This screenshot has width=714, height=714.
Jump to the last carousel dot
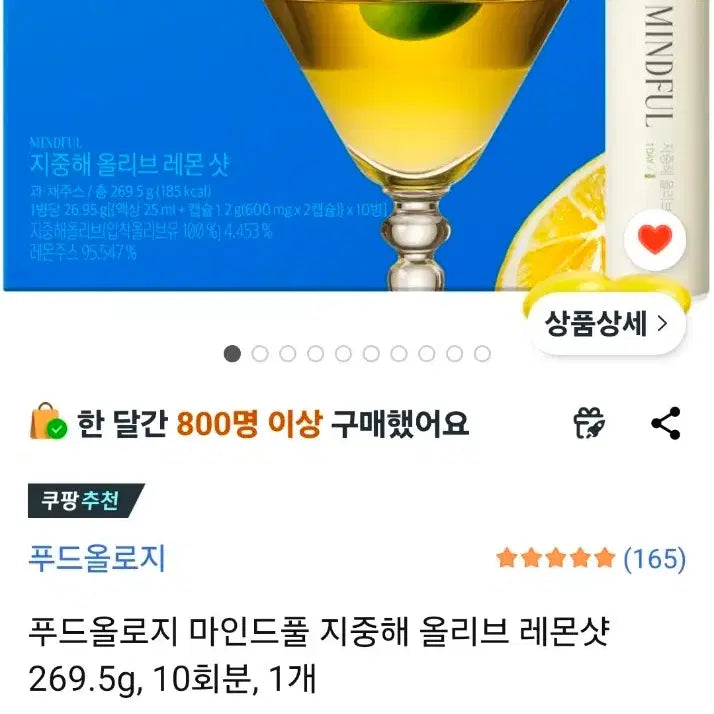click(x=482, y=354)
